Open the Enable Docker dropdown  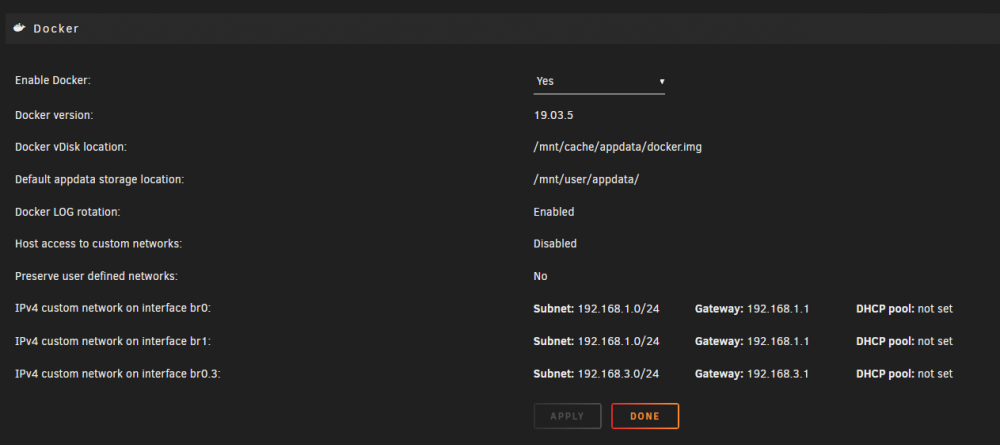point(599,82)
